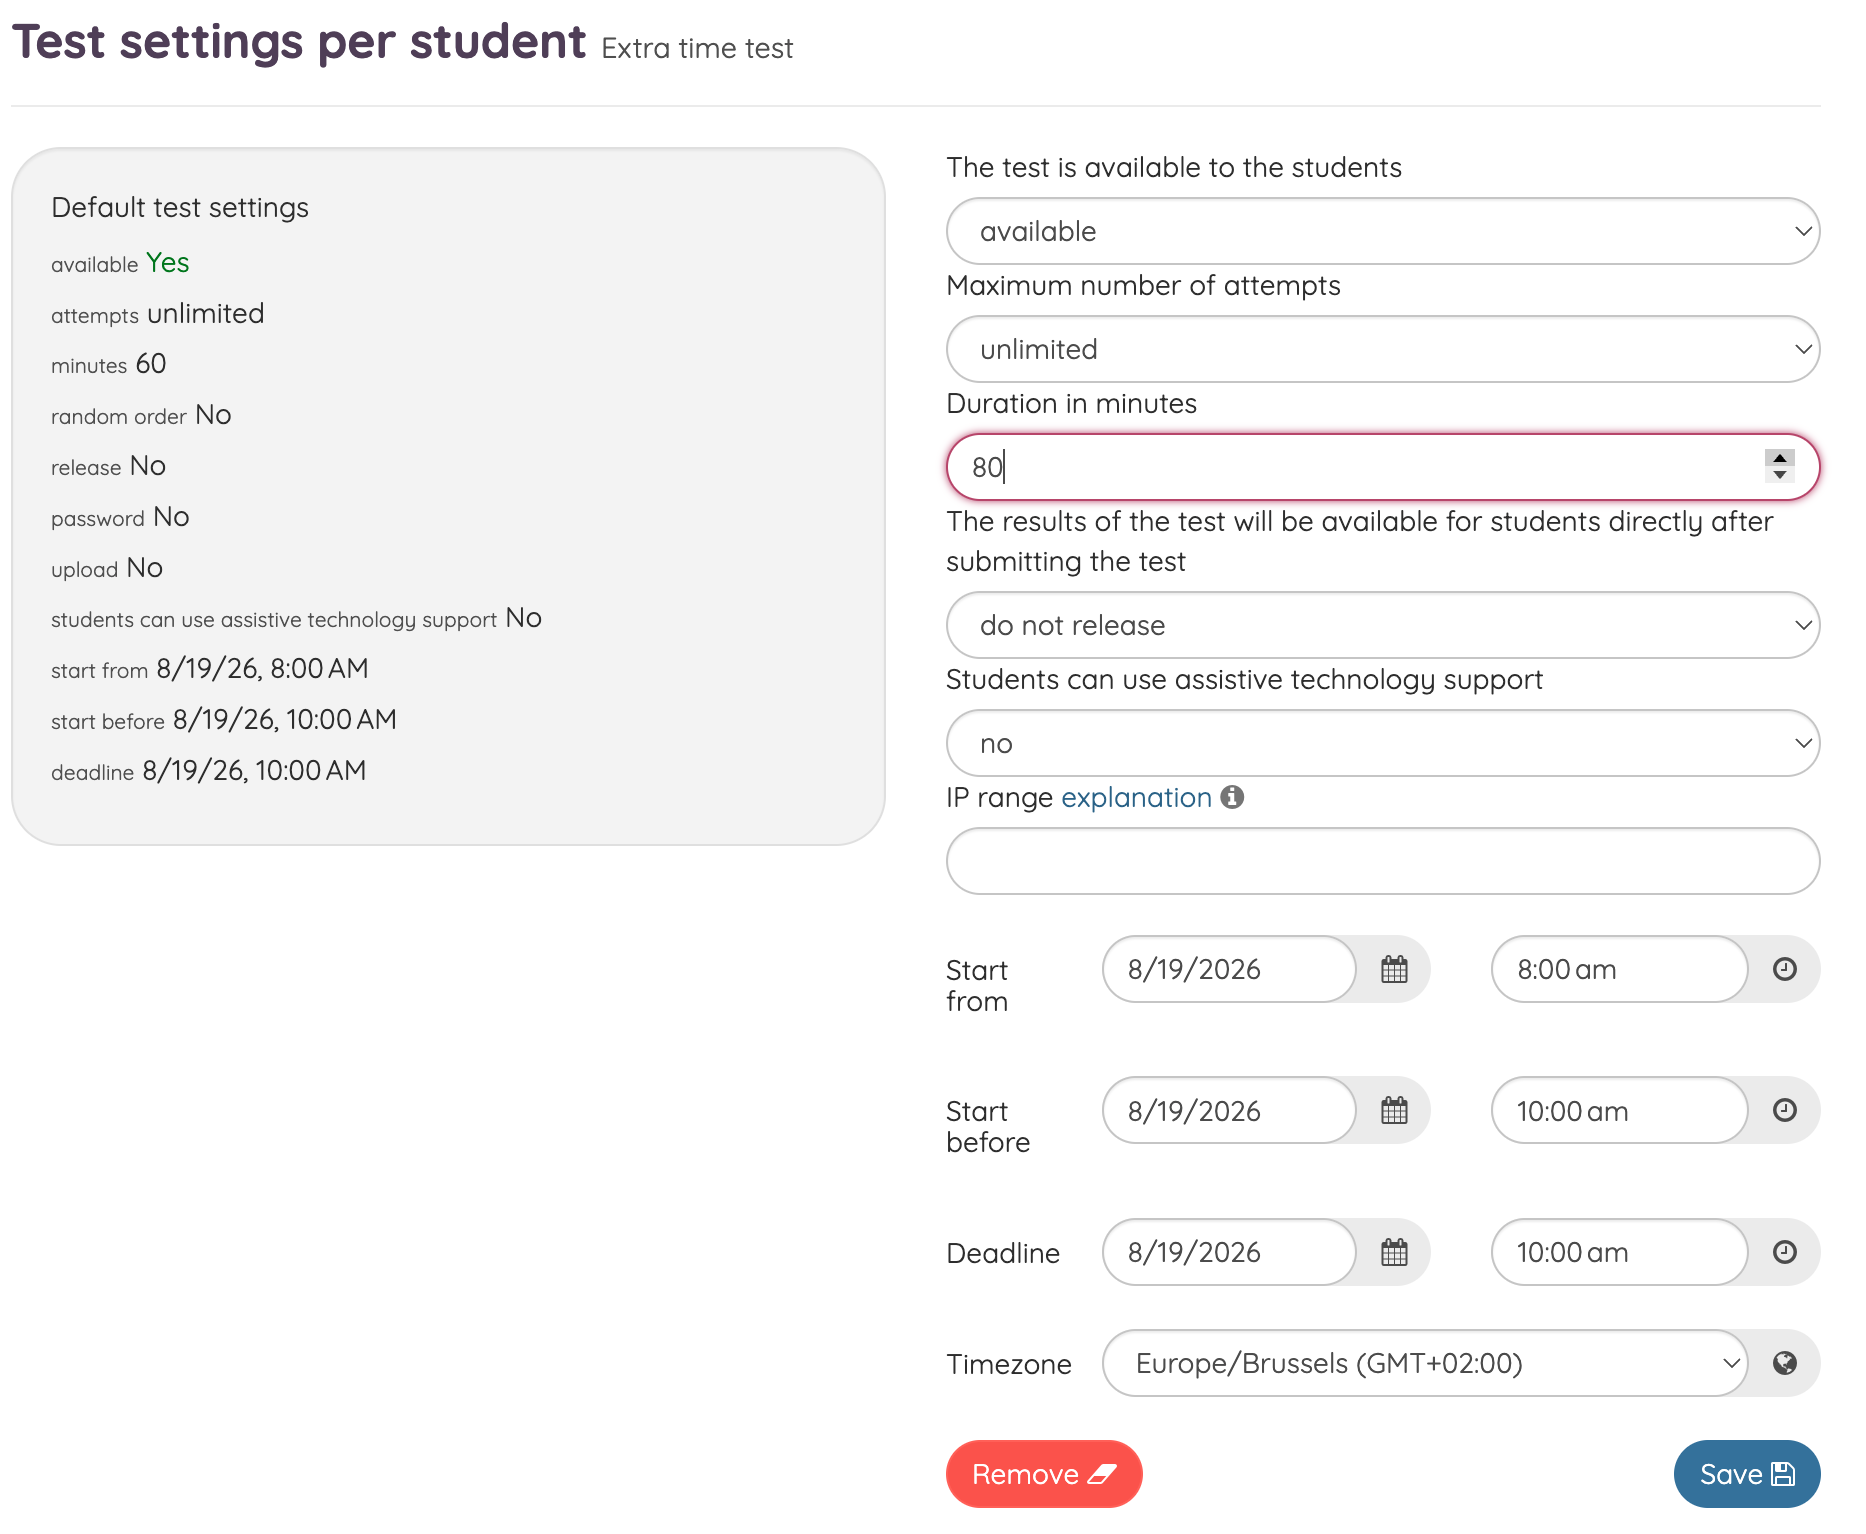Open the Start from calendar picker
This screenshot has width=1866, height=1534.
tap(1394, 969)
